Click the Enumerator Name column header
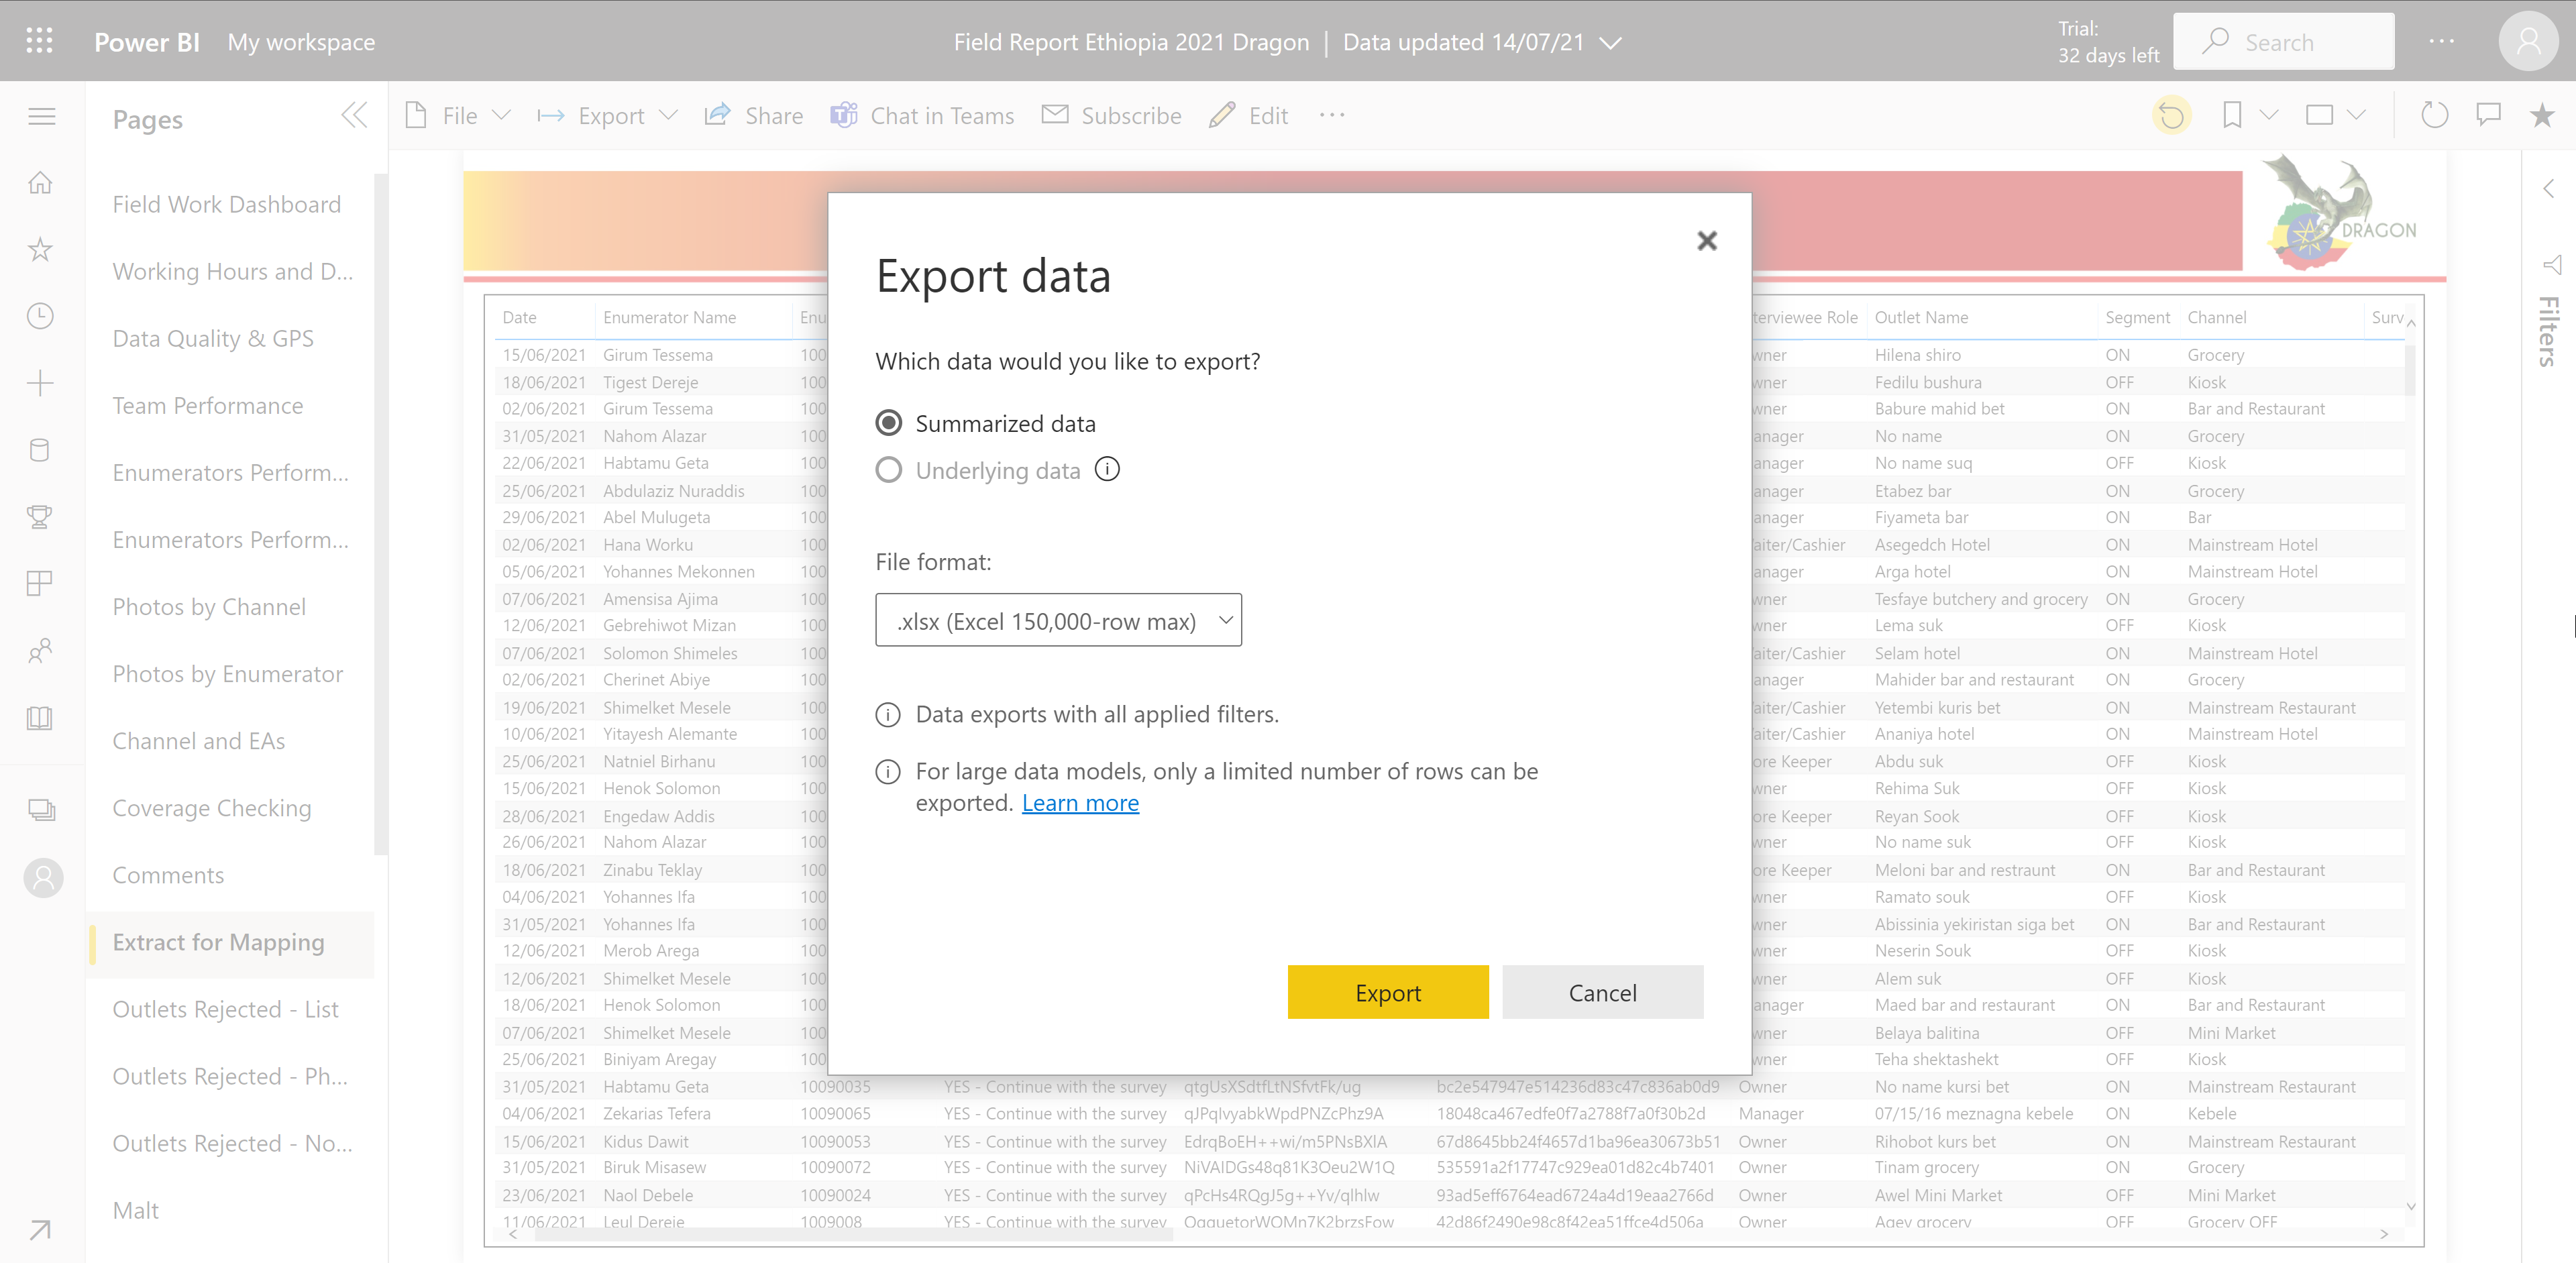The image size is (2576, 1263). (669, 317)
